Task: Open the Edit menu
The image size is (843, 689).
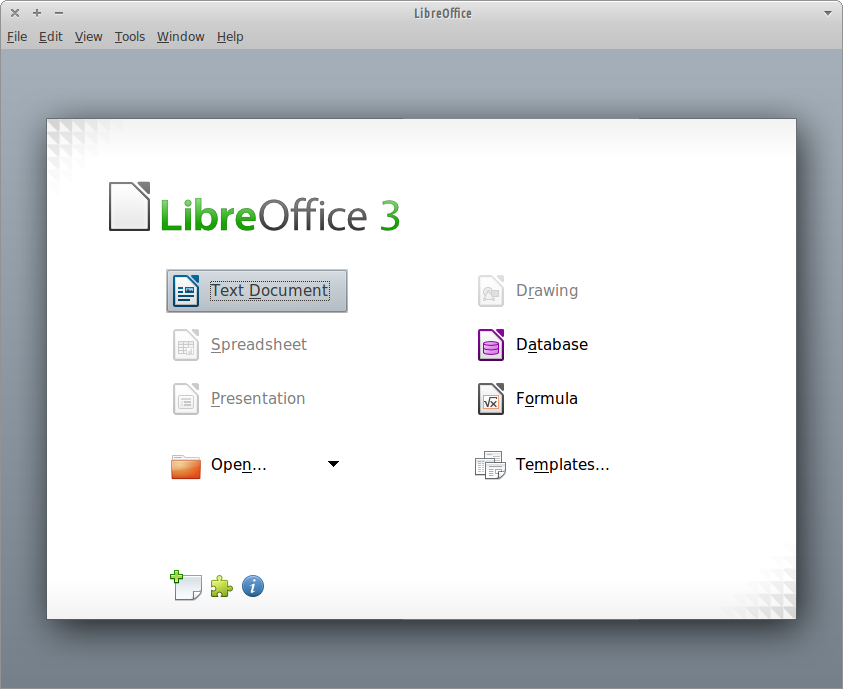Action: coord(51,37)
